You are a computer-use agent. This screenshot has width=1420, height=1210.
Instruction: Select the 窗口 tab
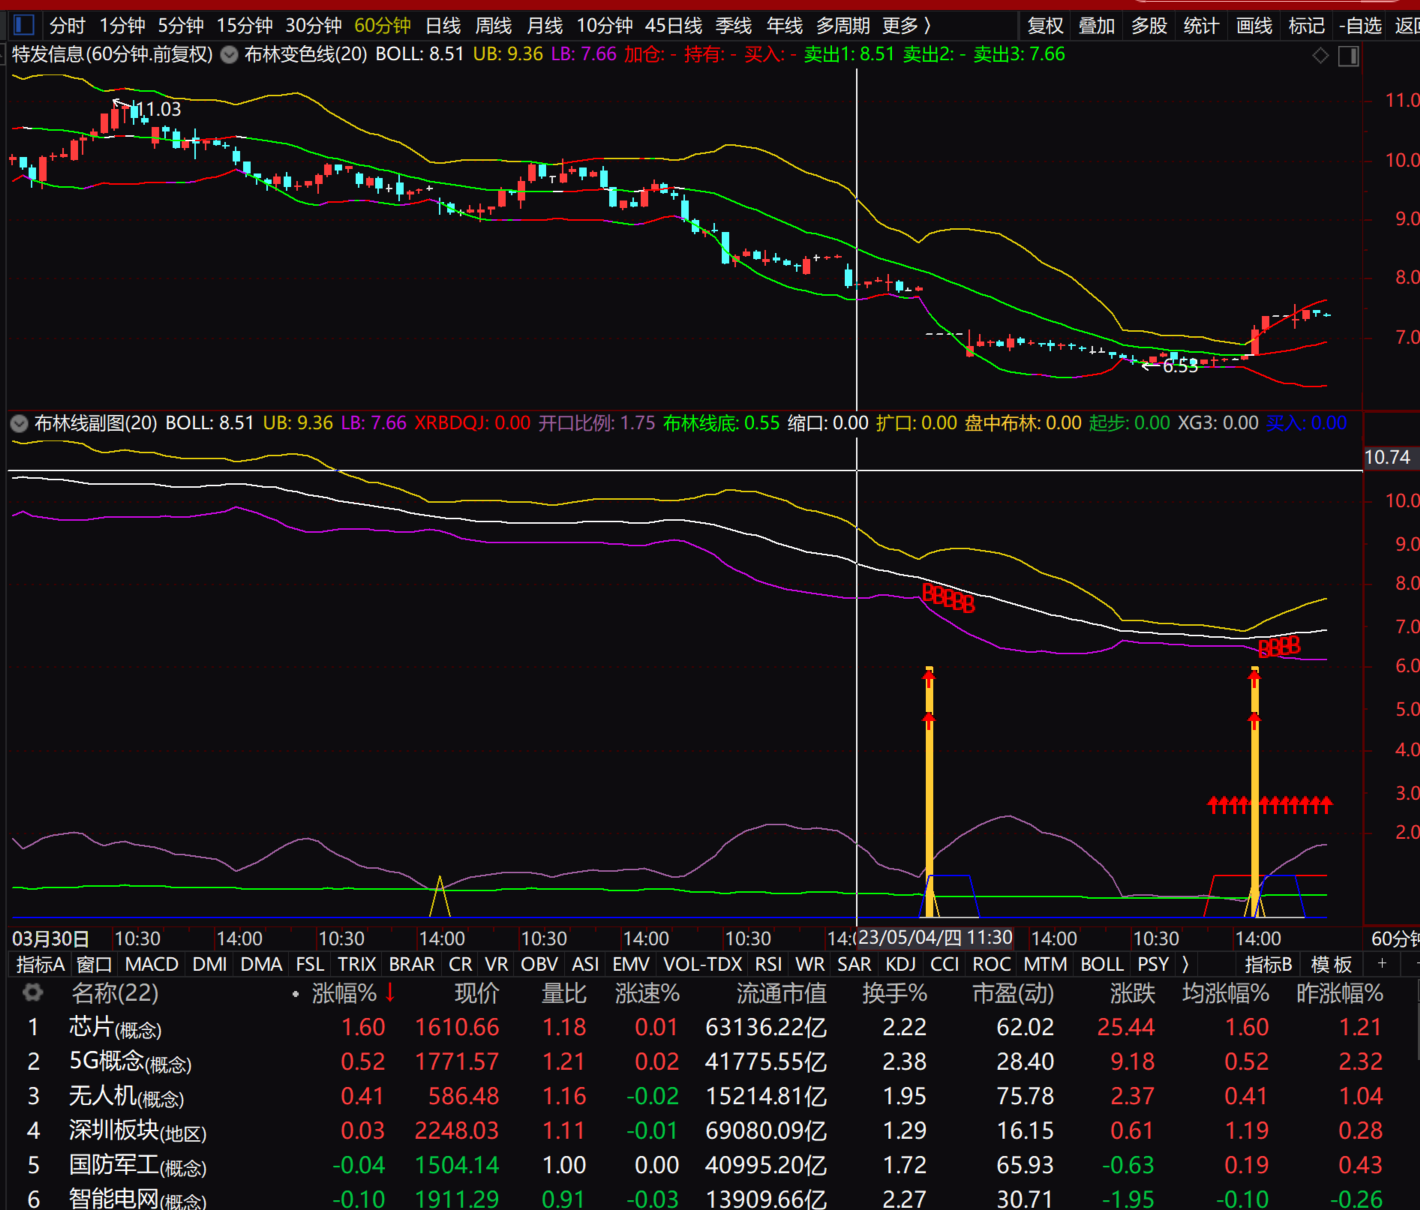(x=94, y=964)
